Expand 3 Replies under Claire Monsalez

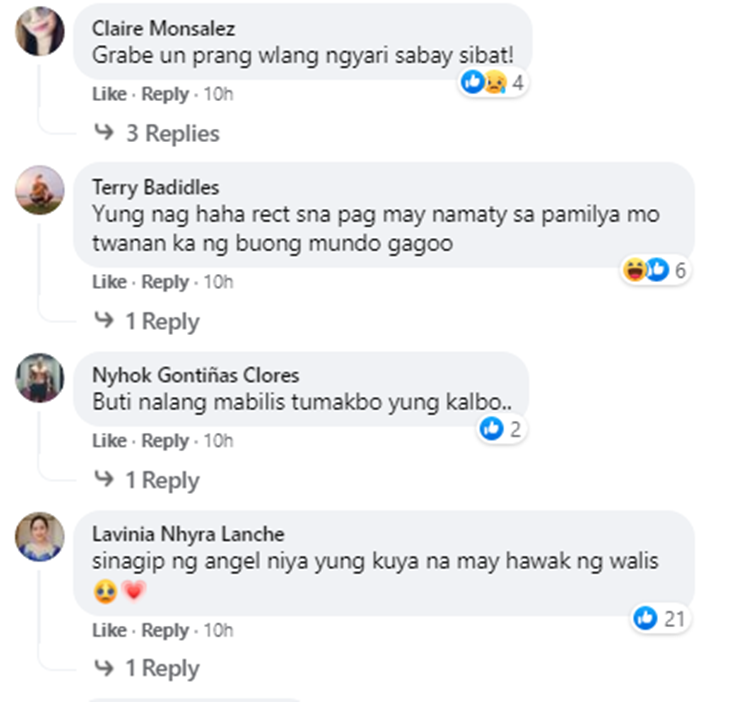(x=157, y=133)
